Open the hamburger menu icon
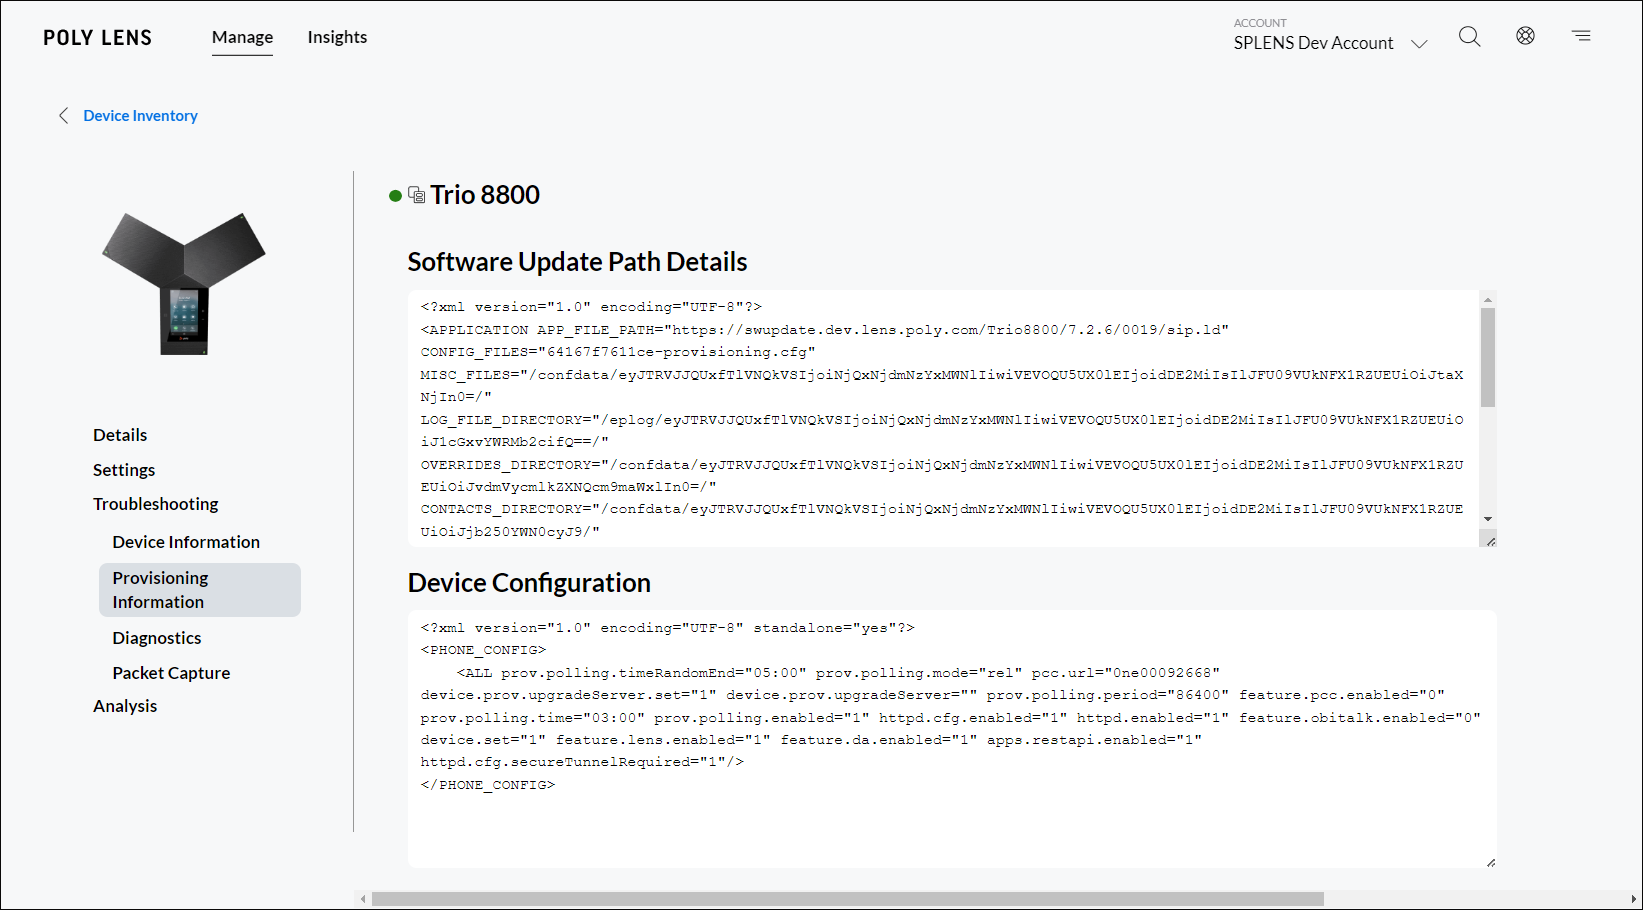 [x=1581, y=36]
